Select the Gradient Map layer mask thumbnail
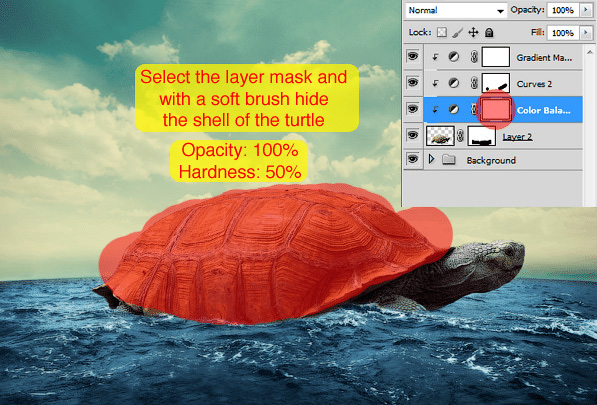This screenshot has width=597, height=405. (x=496, y=57)
